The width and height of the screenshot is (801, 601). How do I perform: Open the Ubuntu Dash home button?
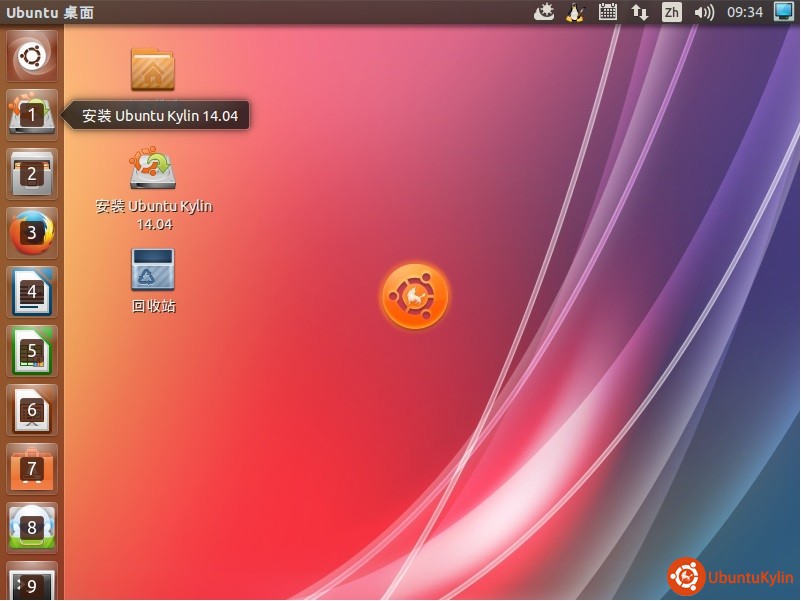(31, 56)
